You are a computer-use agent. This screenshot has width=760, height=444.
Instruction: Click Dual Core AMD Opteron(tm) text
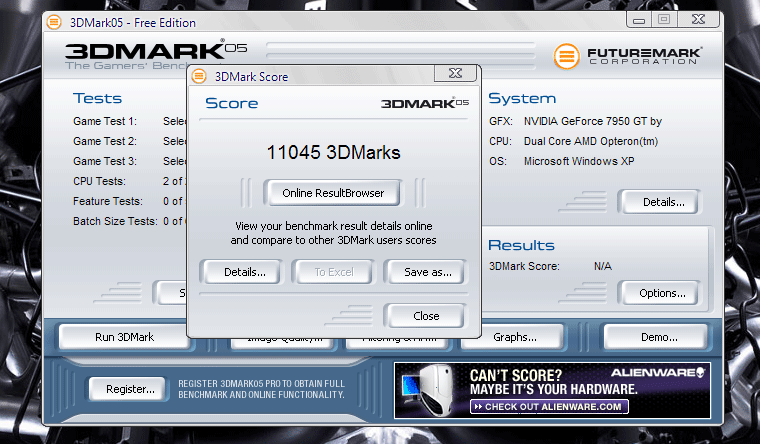point(591,141)
